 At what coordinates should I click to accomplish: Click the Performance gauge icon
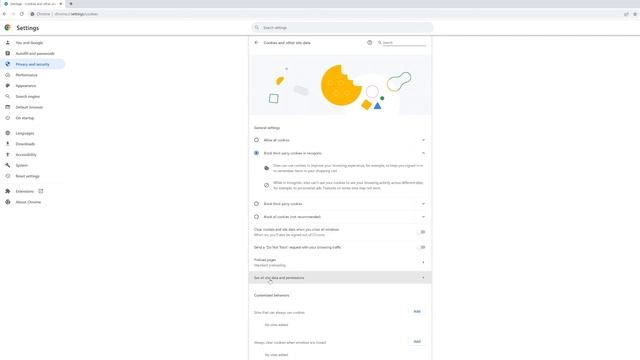click(x=7, y=75)
